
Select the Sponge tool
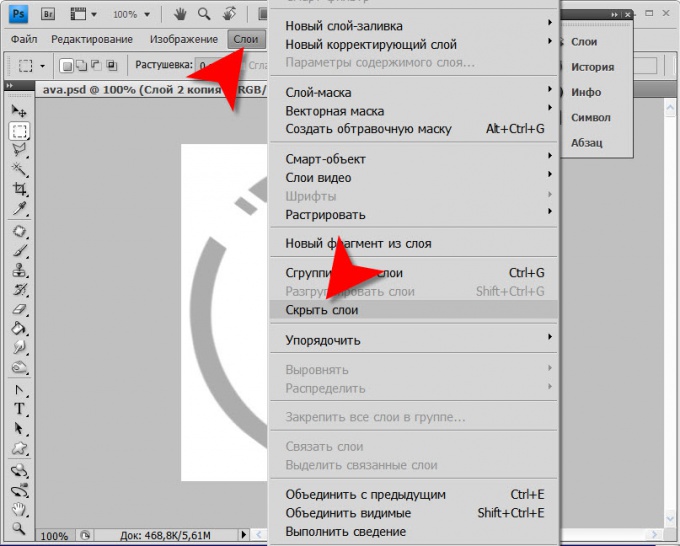[19, 368]
